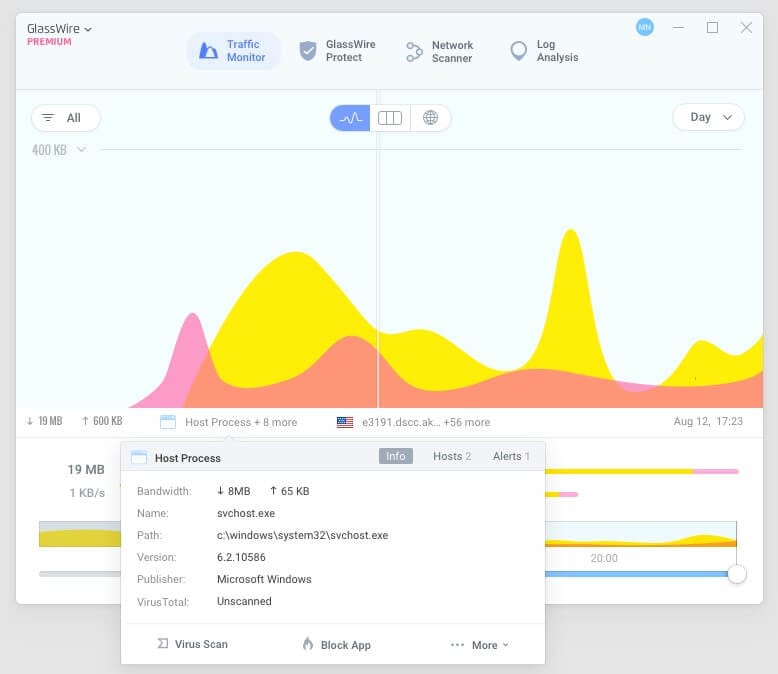Open the Network Scanner tab
778x674 pixels.
pos(439,52)
